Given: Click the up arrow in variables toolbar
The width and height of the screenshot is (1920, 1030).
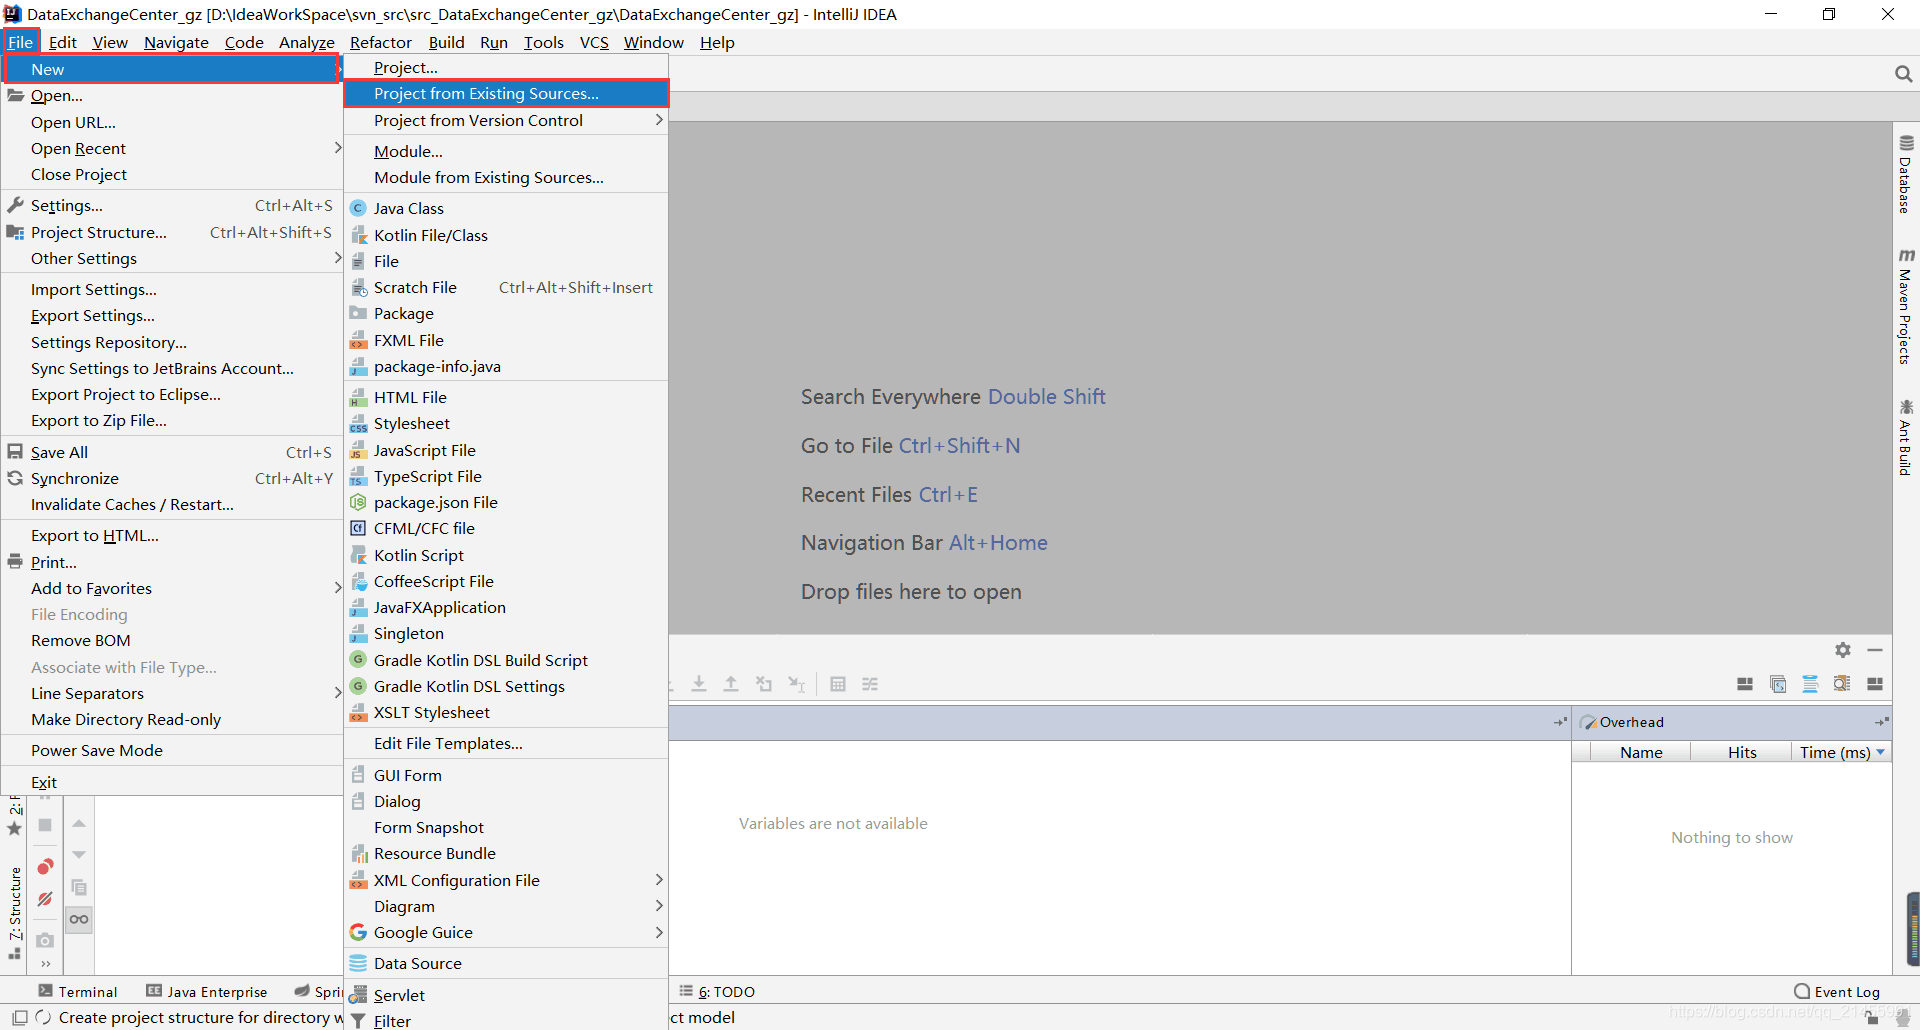Looking at the screenshot, I should (x=79, y=823).
